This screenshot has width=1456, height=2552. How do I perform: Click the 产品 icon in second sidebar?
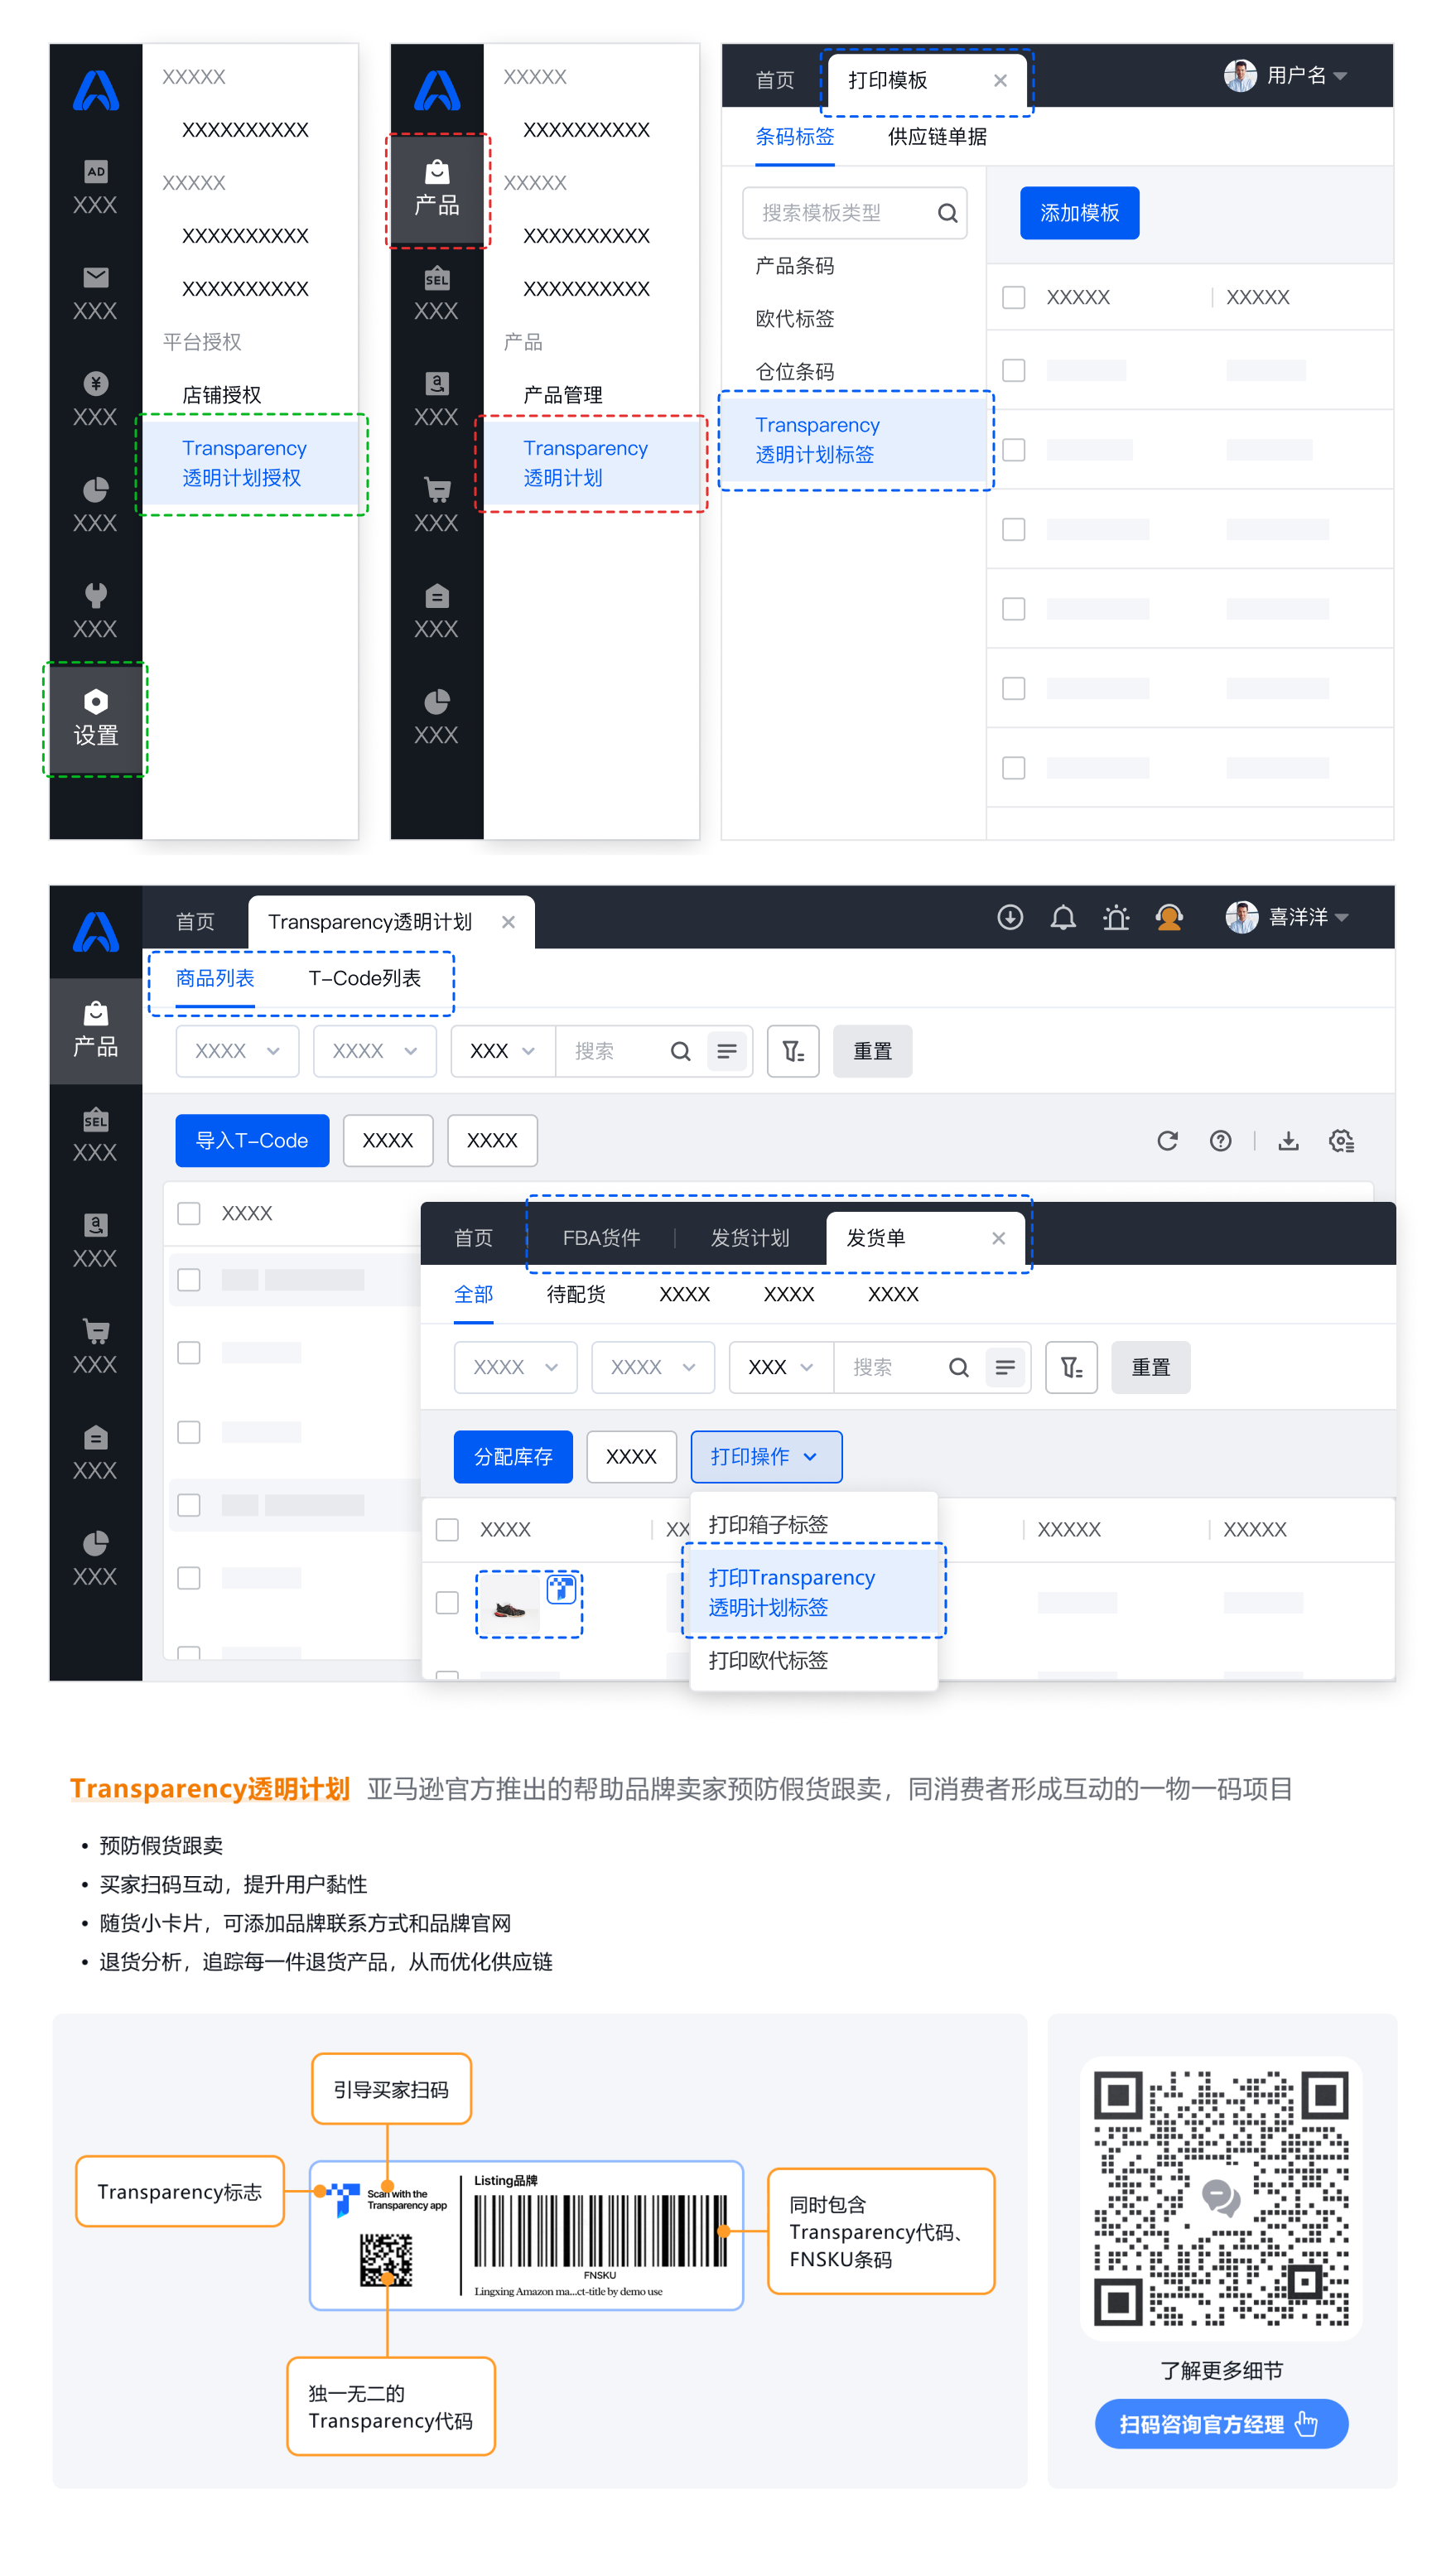(x=437, y=188)
